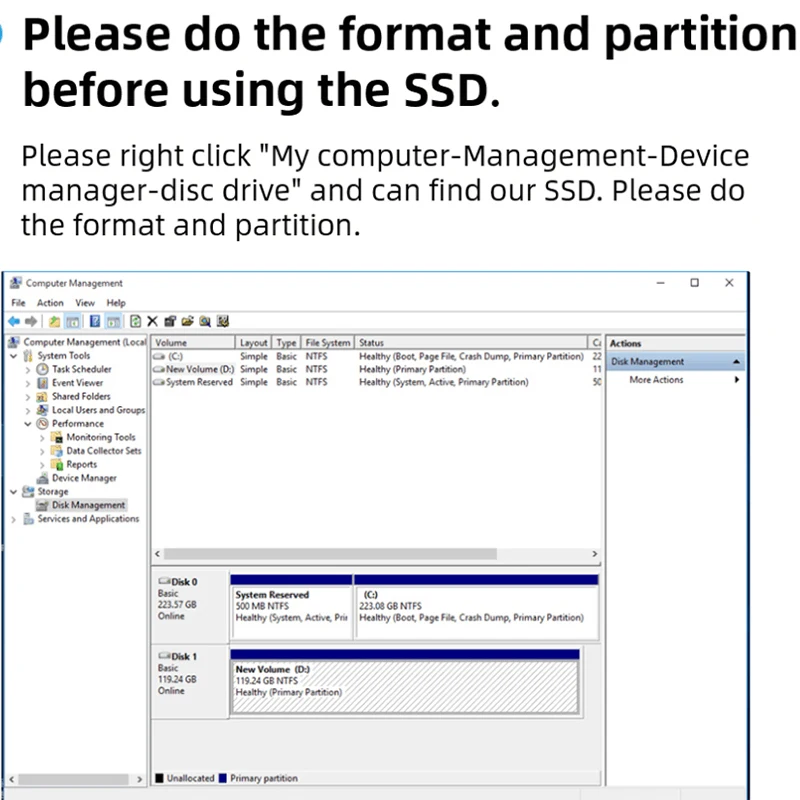Expand the Event Viewer node
Screen dimensions: 800x800
[x=28, y=383]
